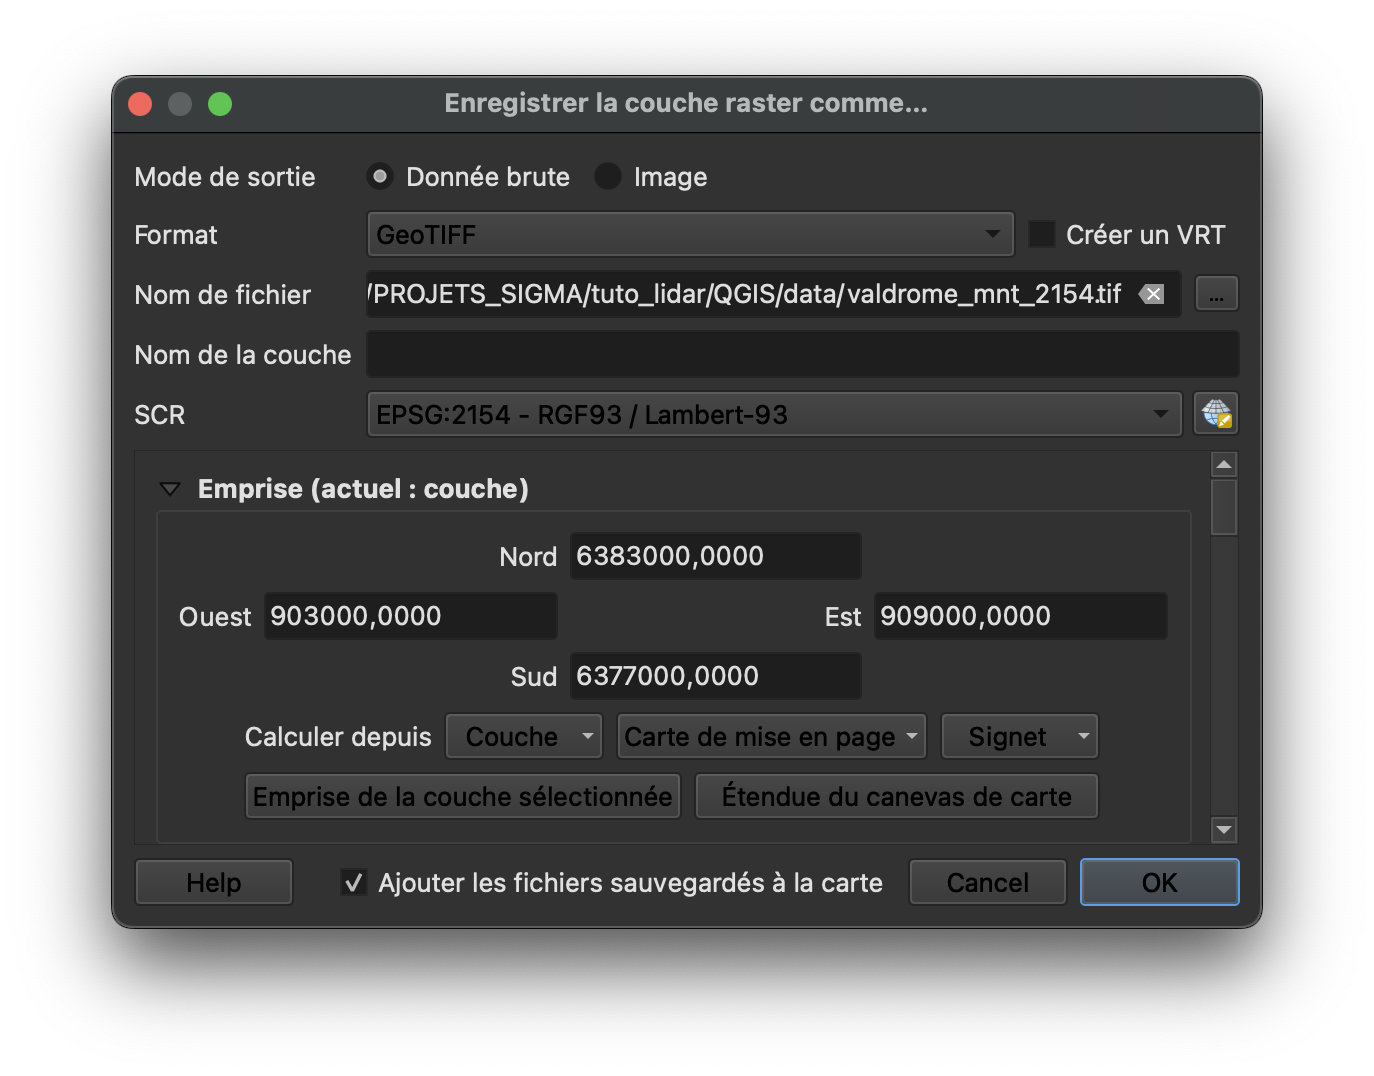Viewport: 1374px width, 1076px height.
Task: Open the GeoTIFF format dropdown
Action: pyautogui.click(x=690, y=235)
